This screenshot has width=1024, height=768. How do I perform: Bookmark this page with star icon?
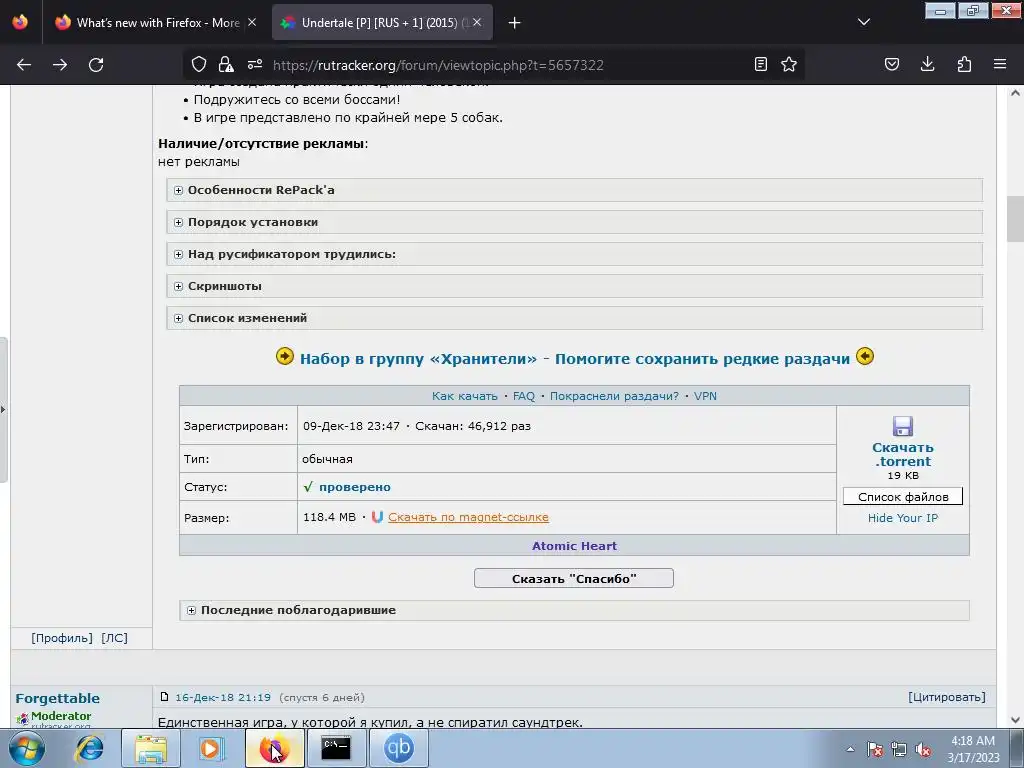[789, 64]
